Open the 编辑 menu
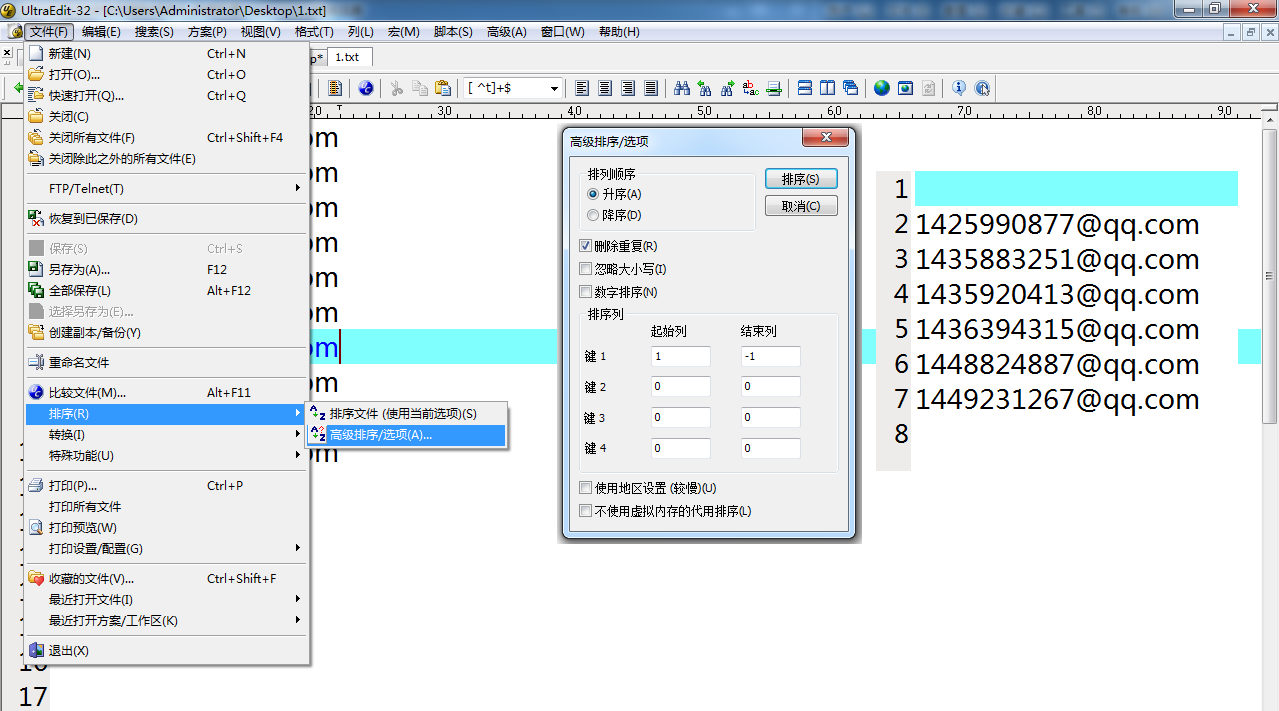1279x711 pixels. 101,32
